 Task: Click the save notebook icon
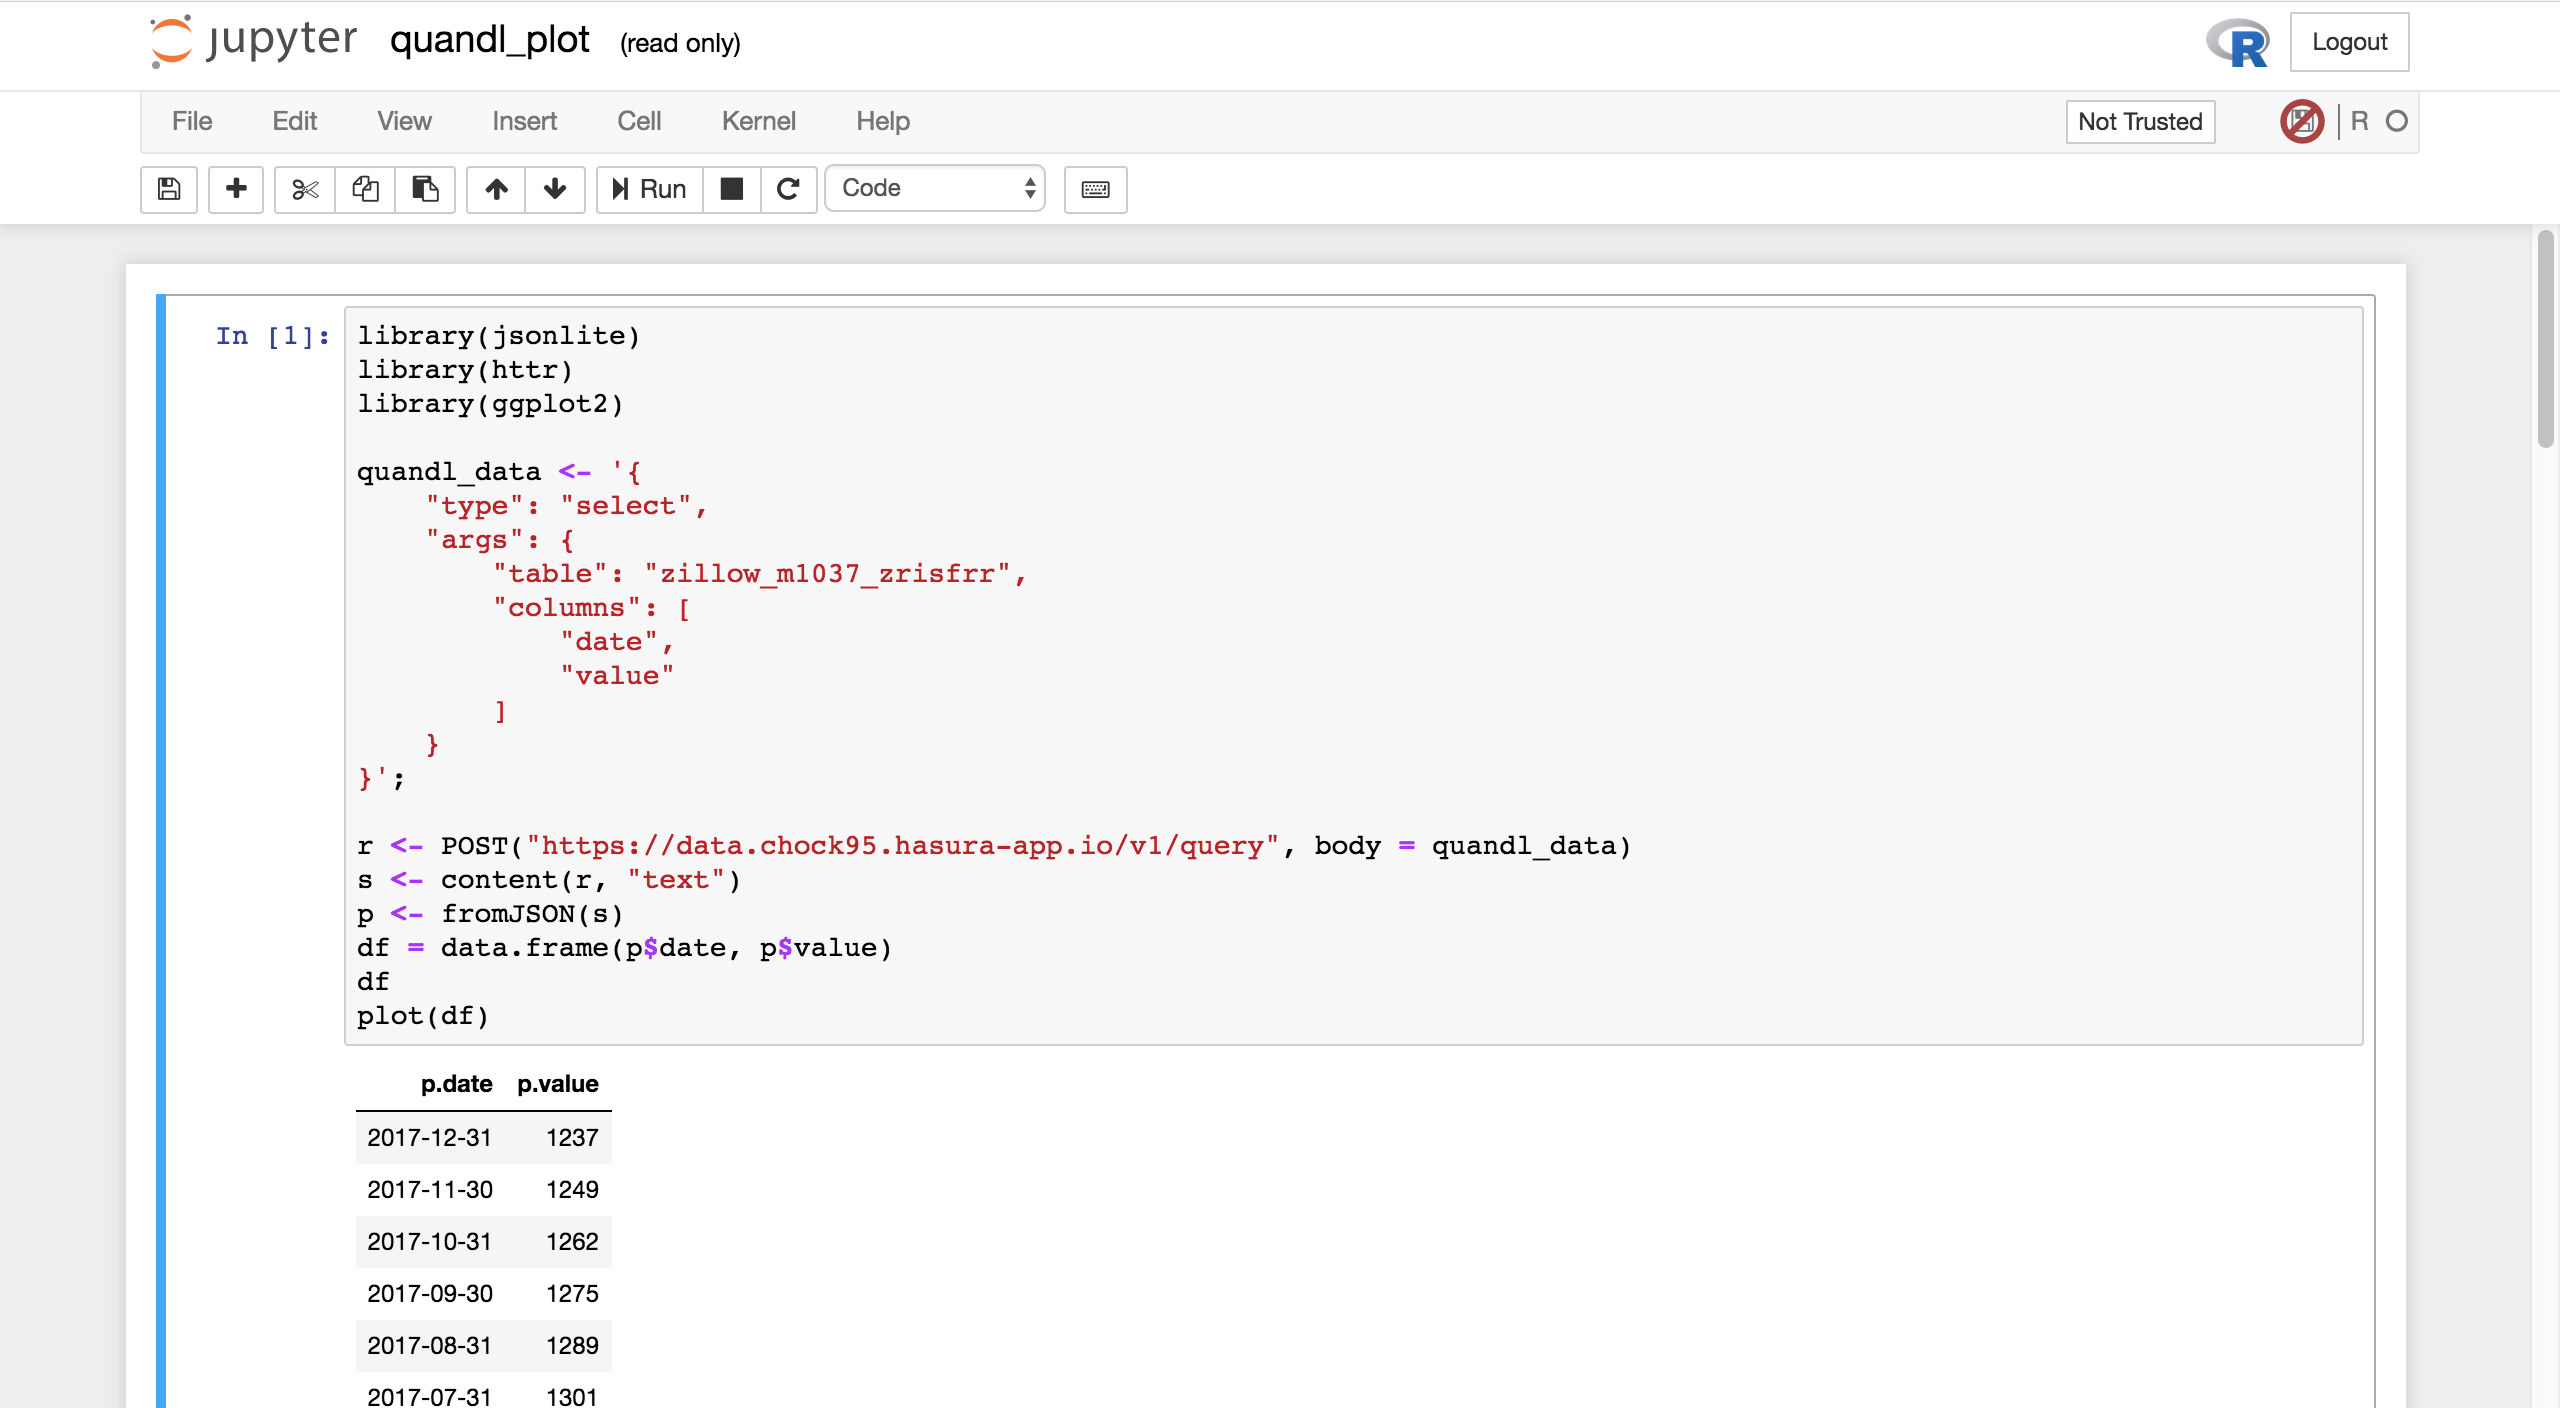pos(169,189)
